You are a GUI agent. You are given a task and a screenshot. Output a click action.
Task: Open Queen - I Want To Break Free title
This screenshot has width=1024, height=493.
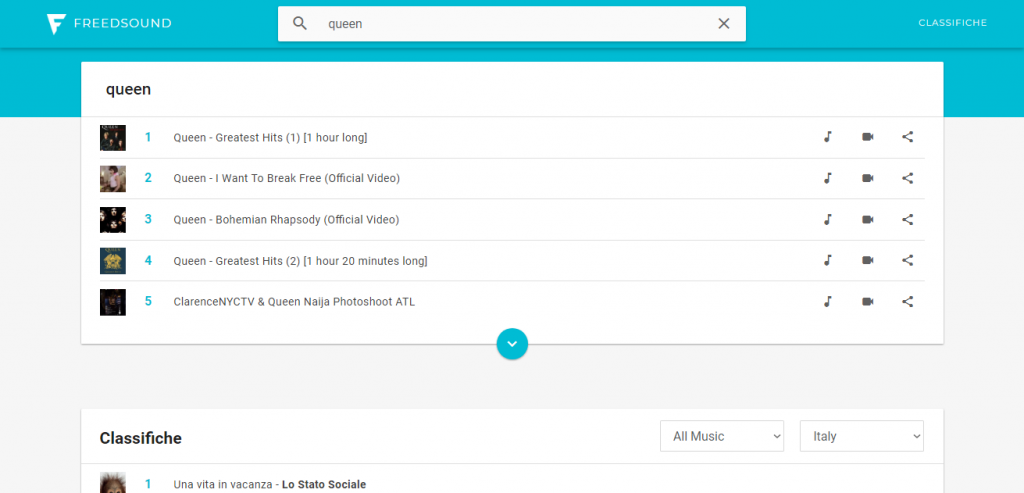tap(287, 178)
